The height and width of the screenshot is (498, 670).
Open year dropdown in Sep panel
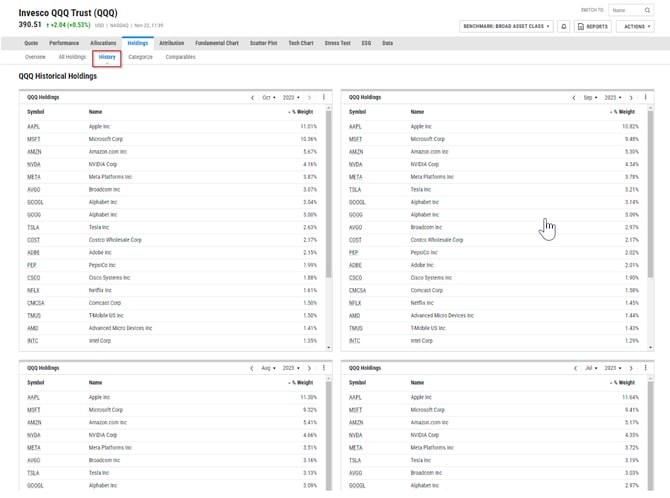(x=613, y=98)
